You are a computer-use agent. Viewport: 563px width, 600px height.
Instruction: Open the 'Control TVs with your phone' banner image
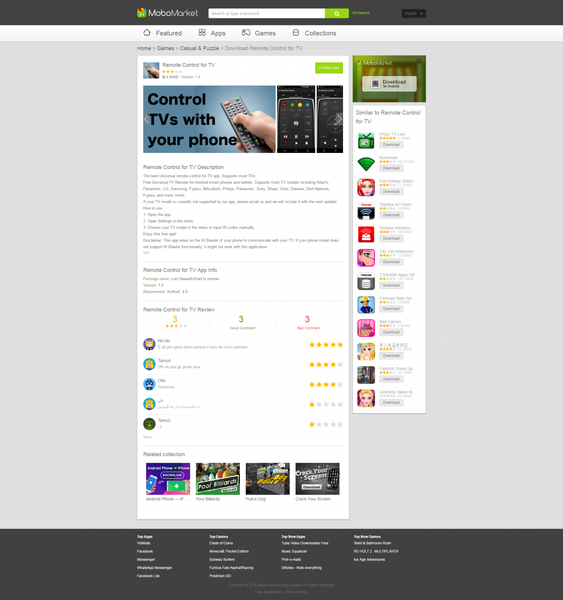pyautogui.click(x=209, y=119)
